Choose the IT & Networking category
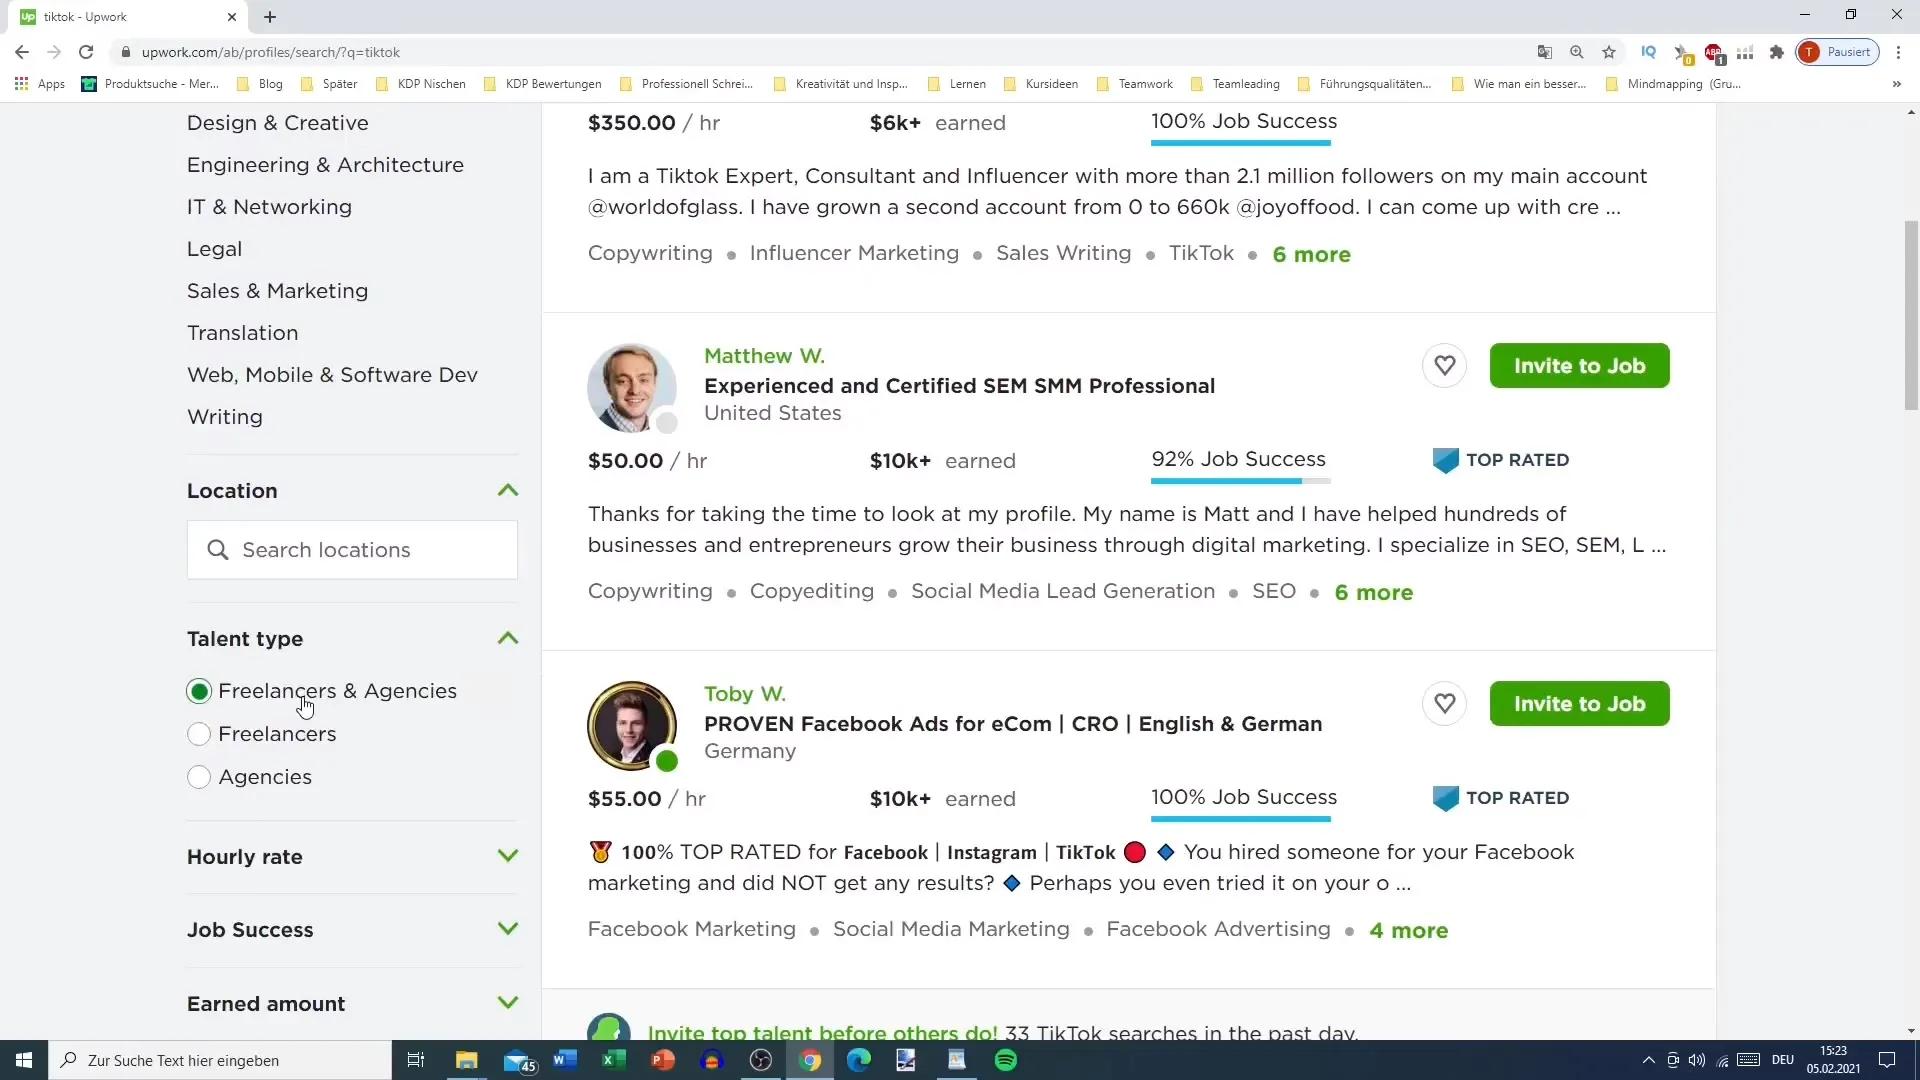Image resolution: width=1920 pixels, height=1080 pixels. pyautogui.click(x=269, y=207)
